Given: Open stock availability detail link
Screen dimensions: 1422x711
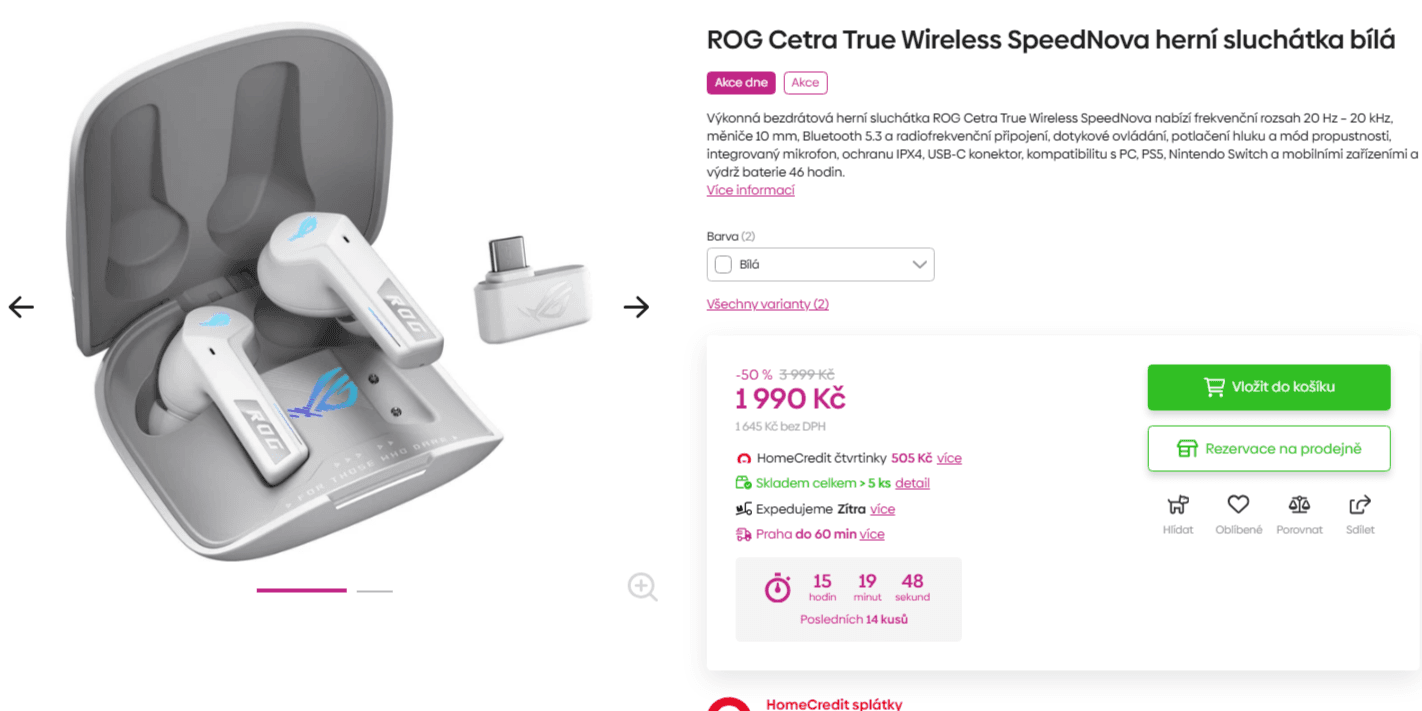Looking at the screenshot, I should coord(912,483).
